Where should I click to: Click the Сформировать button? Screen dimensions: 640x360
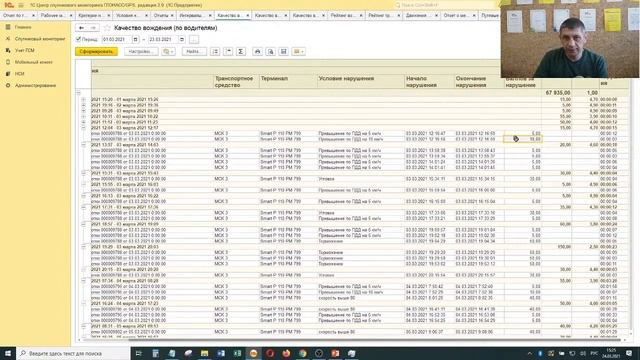96,51
